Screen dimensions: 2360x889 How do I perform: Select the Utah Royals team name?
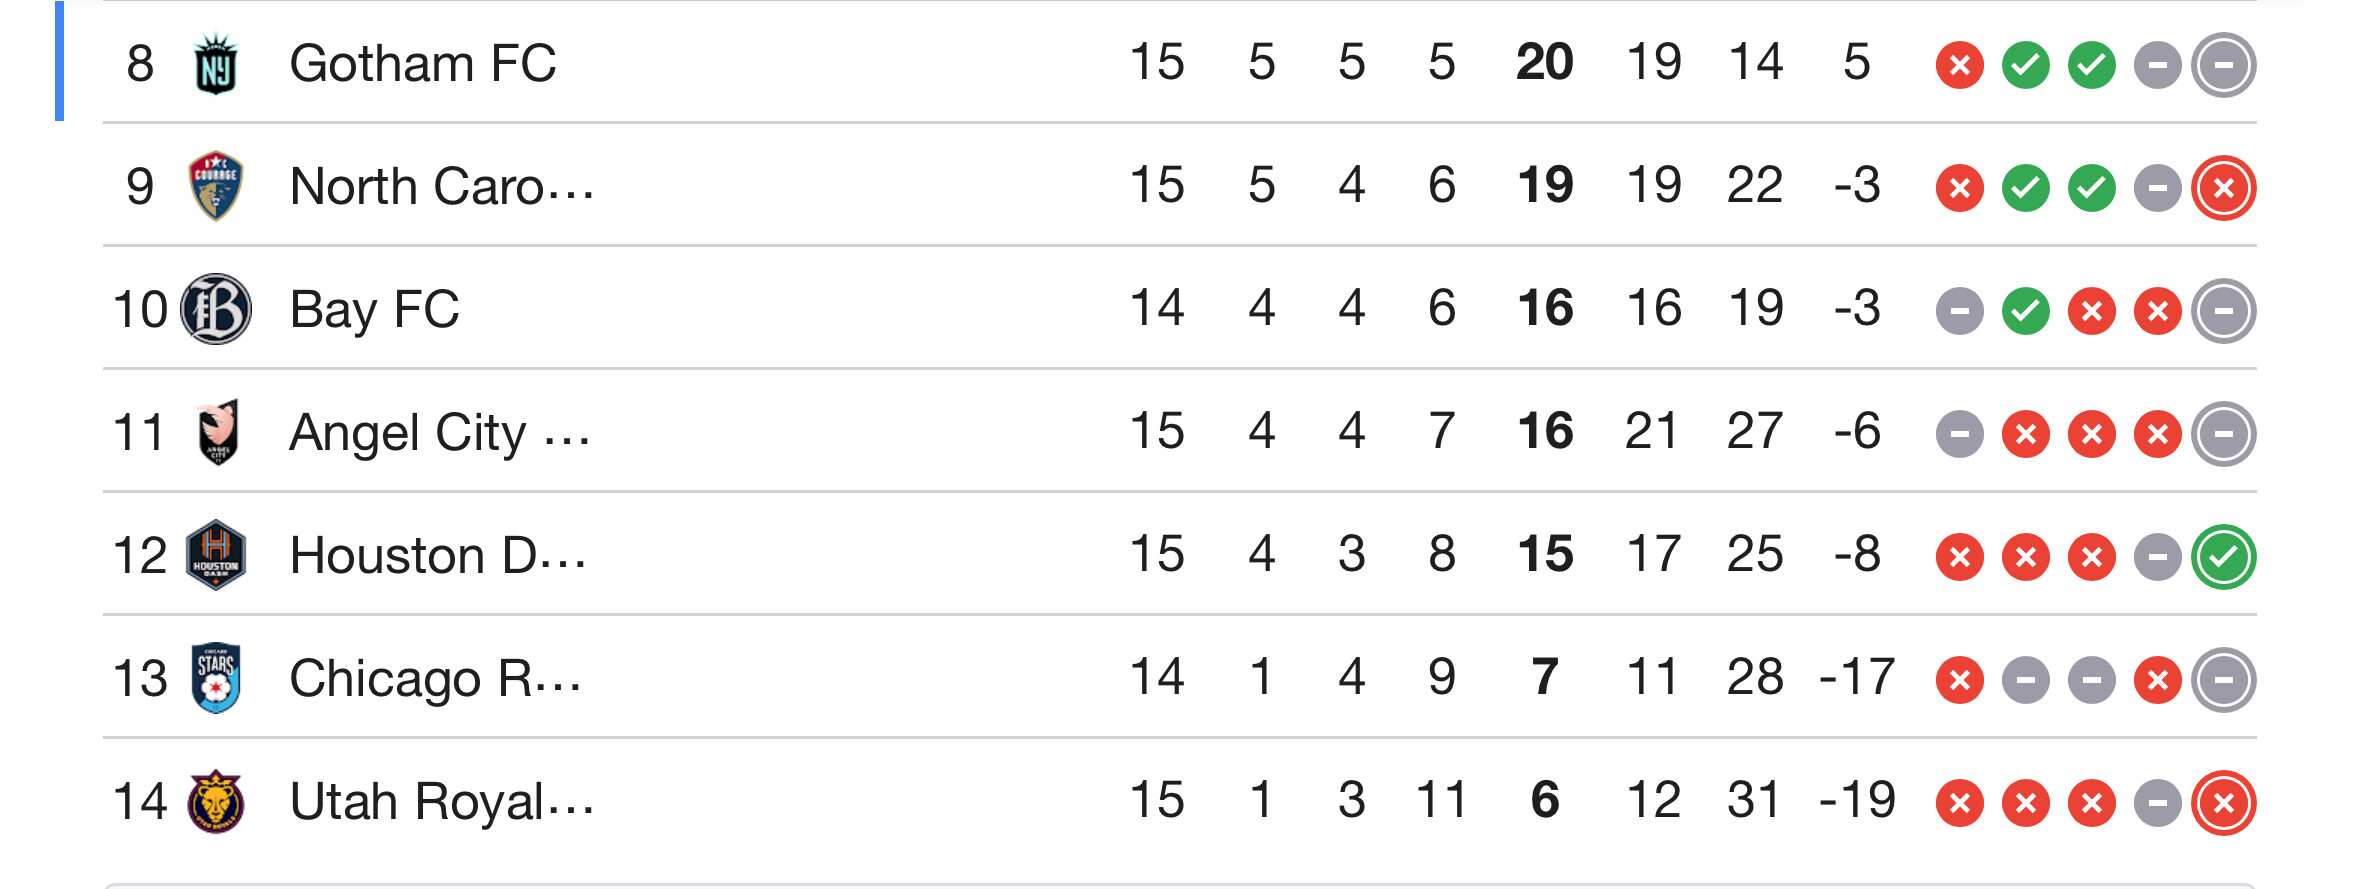coord(441,802)
